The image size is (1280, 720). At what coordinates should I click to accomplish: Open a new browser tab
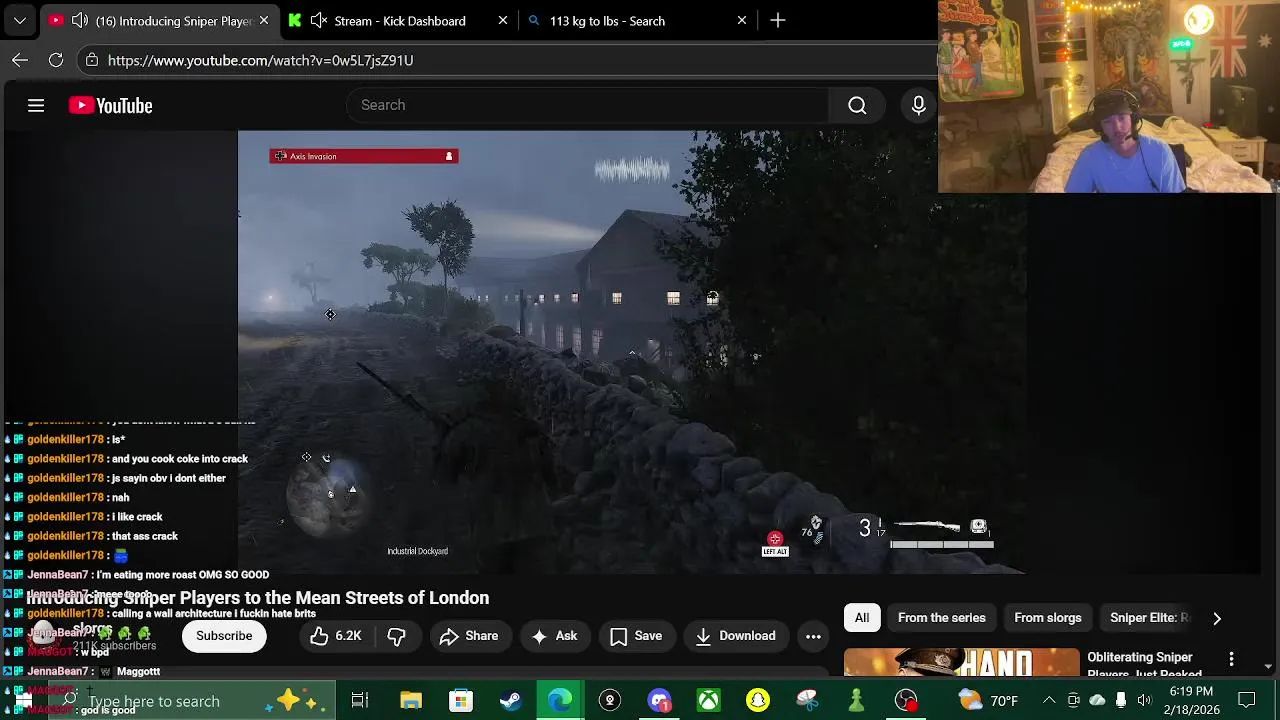778,20
